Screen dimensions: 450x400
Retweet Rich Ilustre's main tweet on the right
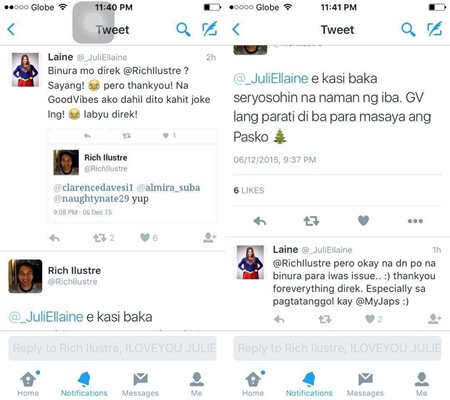pos(311,221)
